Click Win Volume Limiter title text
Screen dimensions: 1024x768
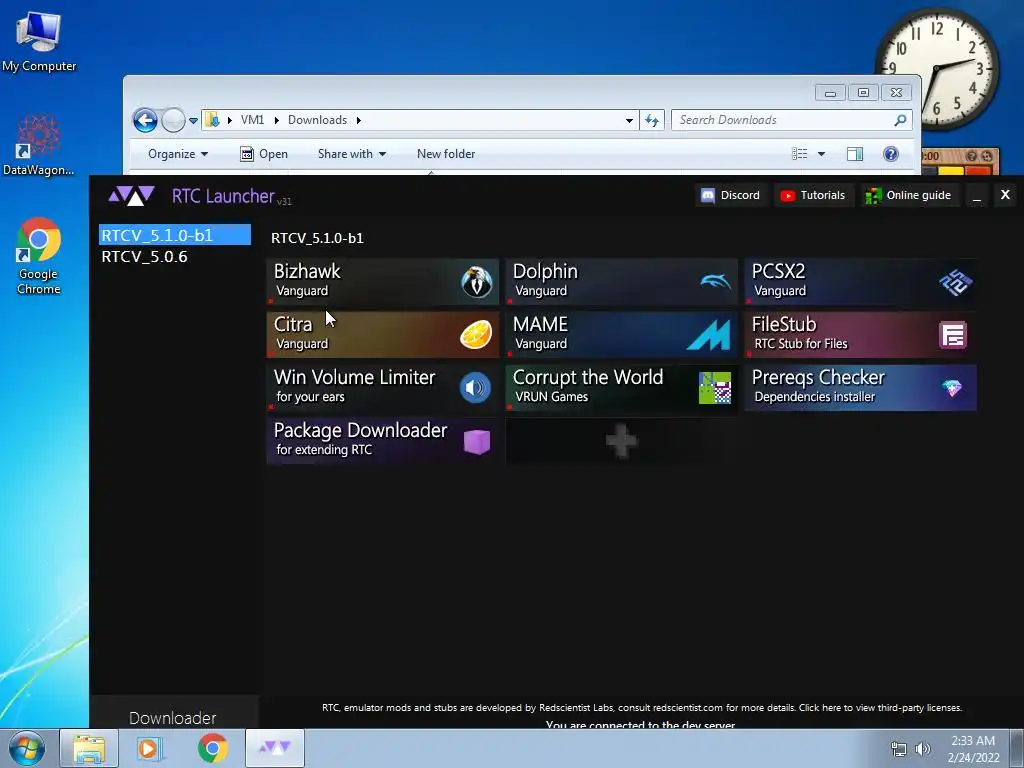[354, 377]
